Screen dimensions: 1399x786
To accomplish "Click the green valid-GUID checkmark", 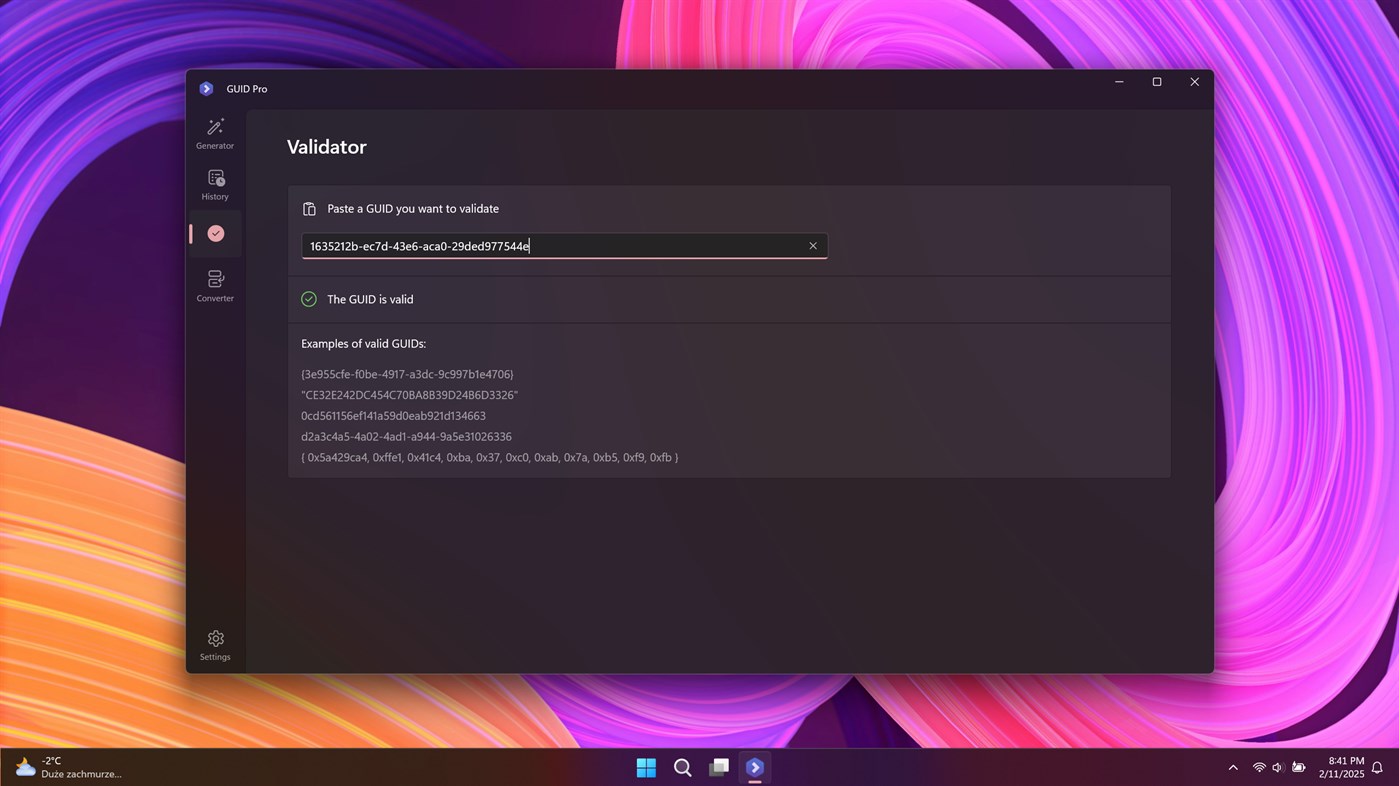I will click(x=308, y=298).
